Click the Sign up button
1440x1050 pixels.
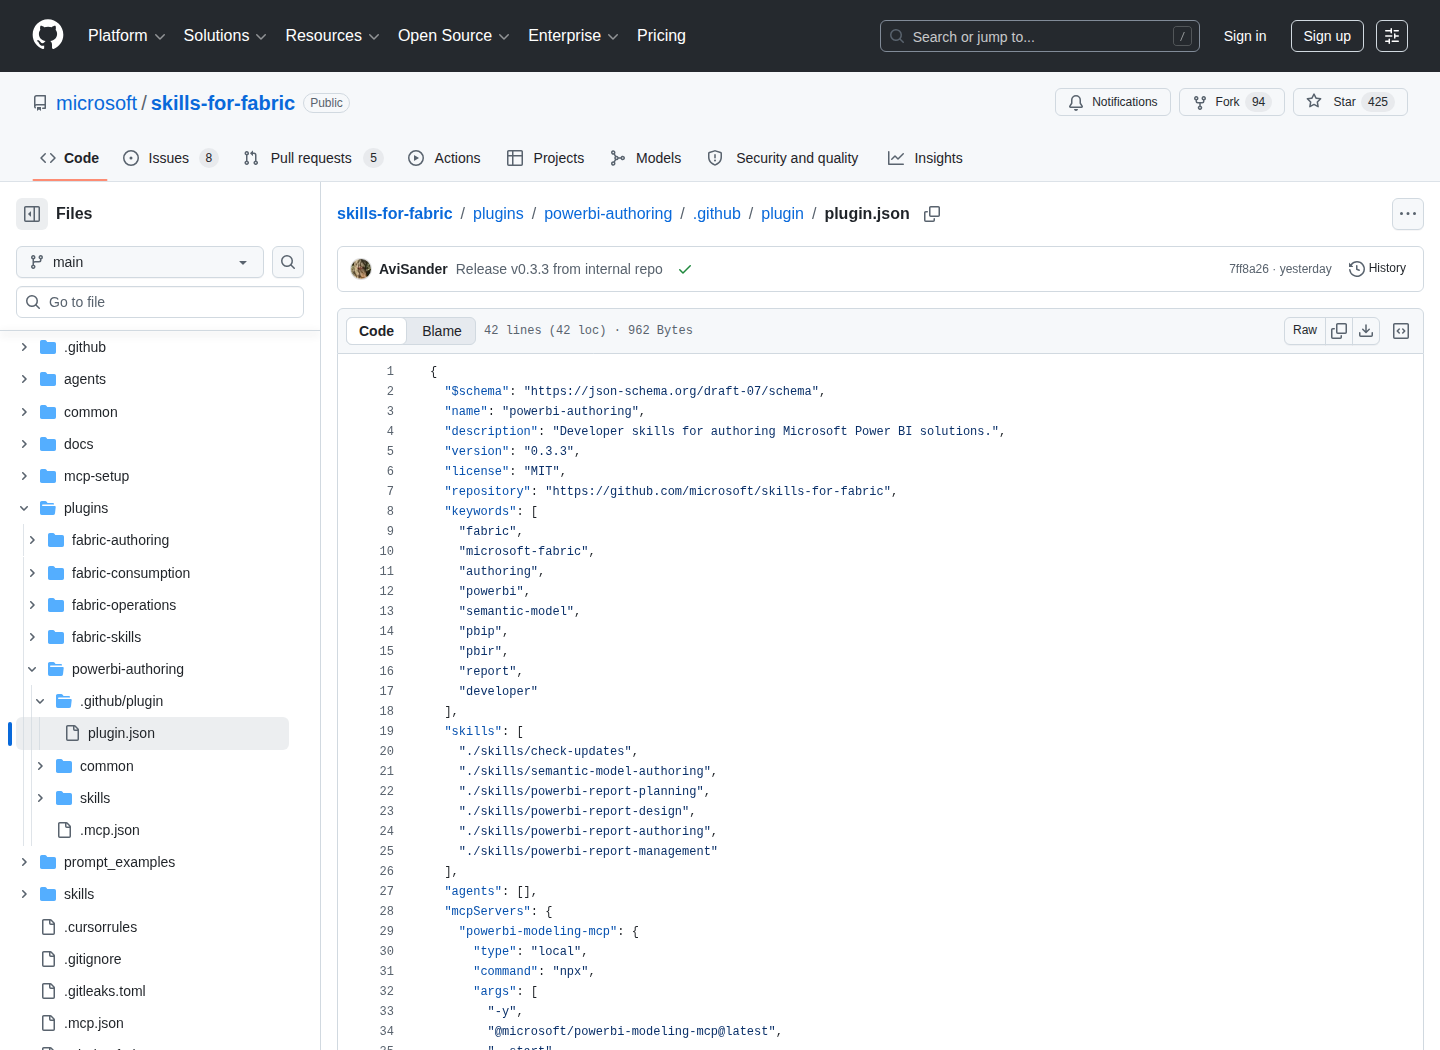pos(1327,36)
